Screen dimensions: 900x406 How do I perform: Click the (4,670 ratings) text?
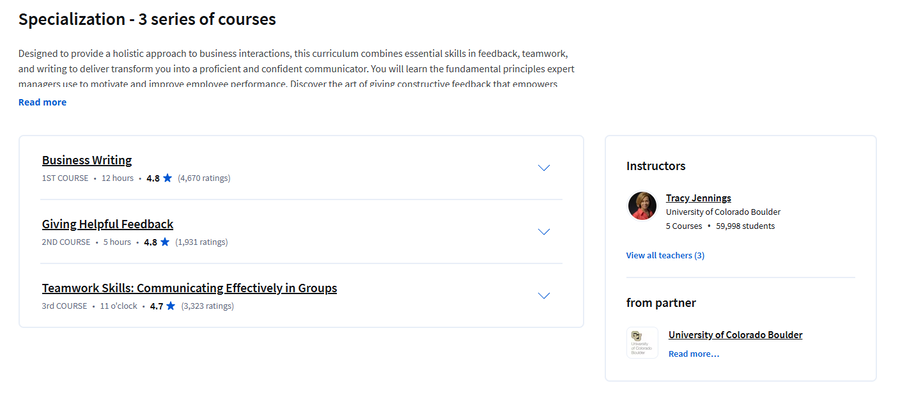(204, 178)
